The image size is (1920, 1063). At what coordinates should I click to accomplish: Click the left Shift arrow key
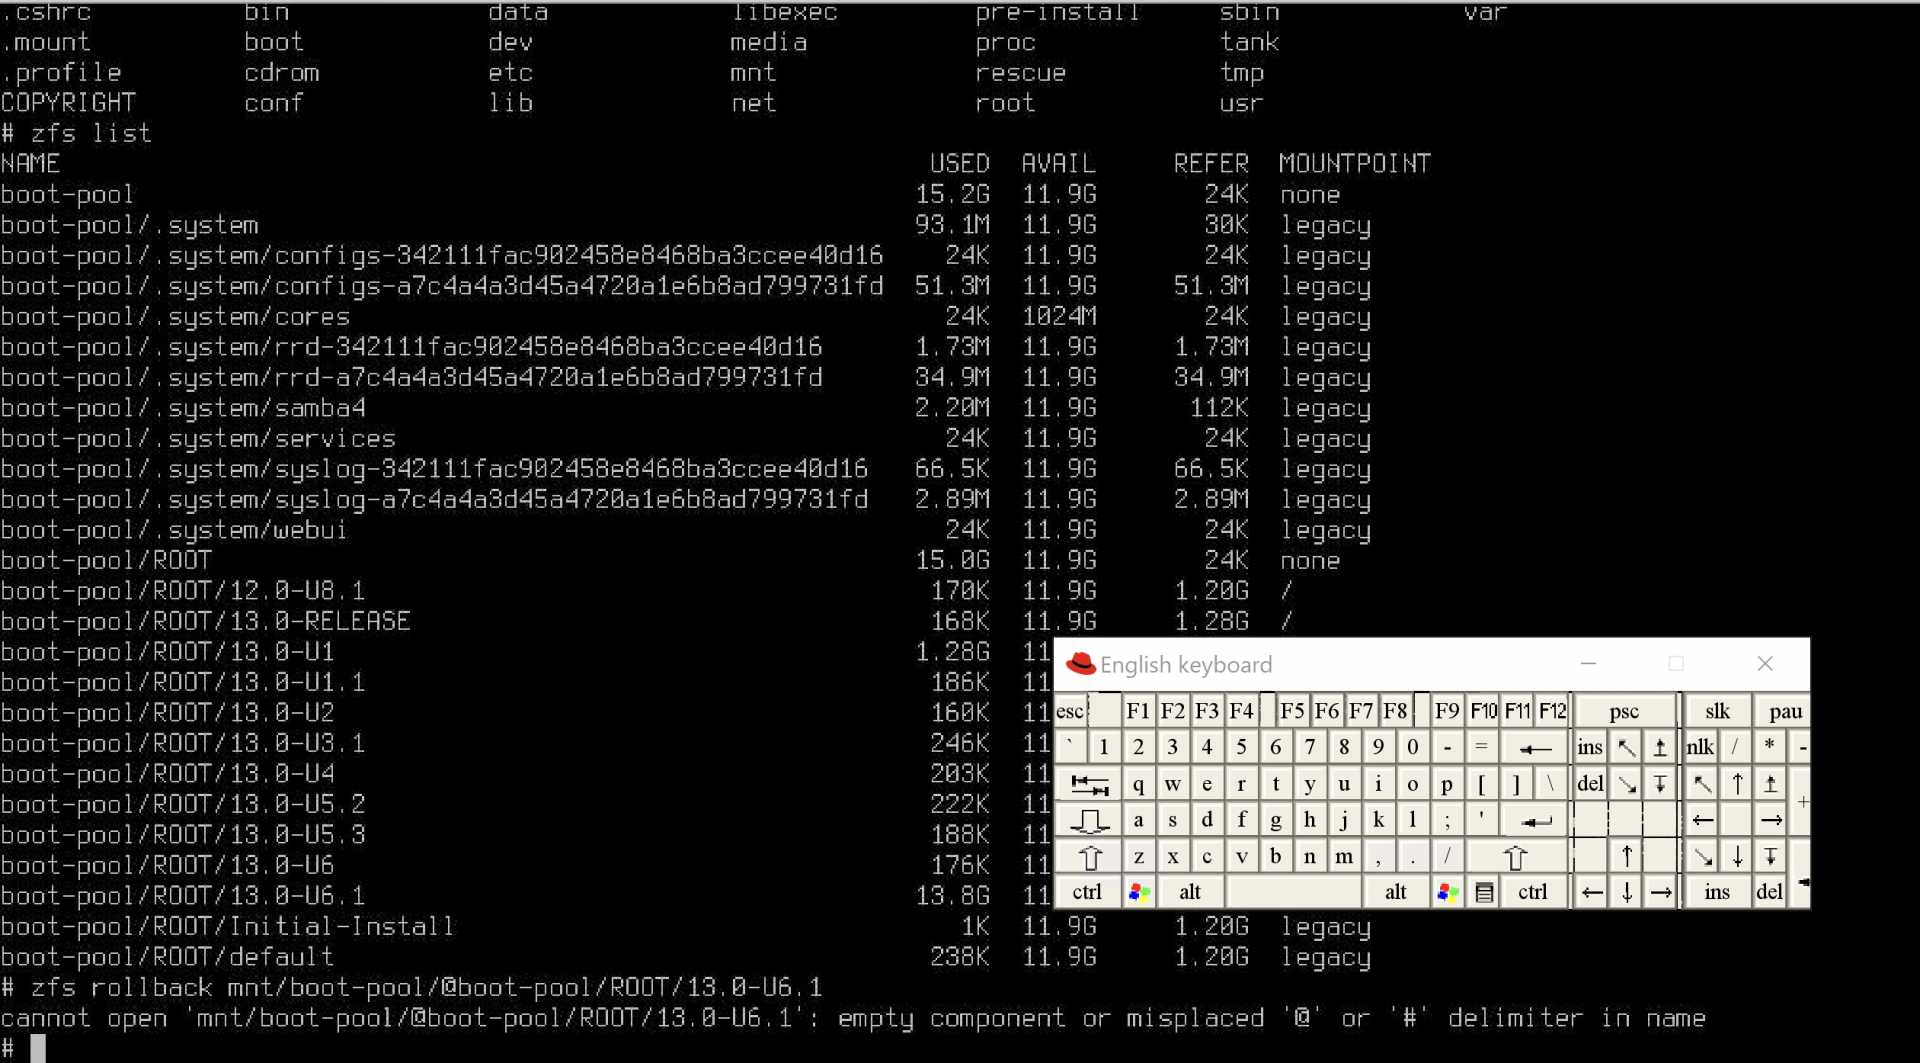pos(1088,857)
